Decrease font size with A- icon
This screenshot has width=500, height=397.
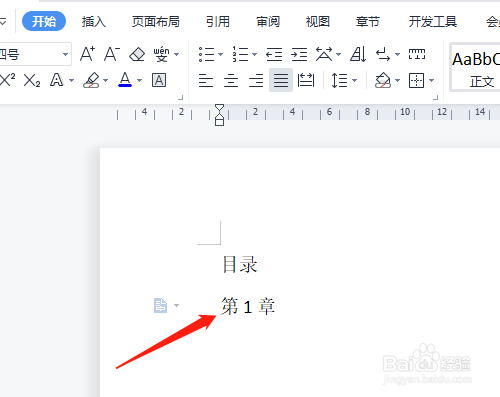pyautogui.click(x=112, y=54)
